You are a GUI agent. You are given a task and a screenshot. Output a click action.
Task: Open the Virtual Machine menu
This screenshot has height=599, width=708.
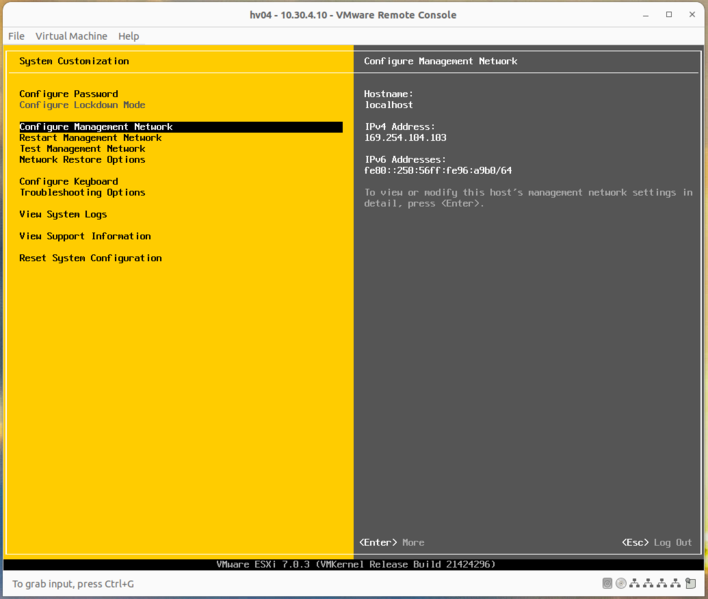[71, 36]
